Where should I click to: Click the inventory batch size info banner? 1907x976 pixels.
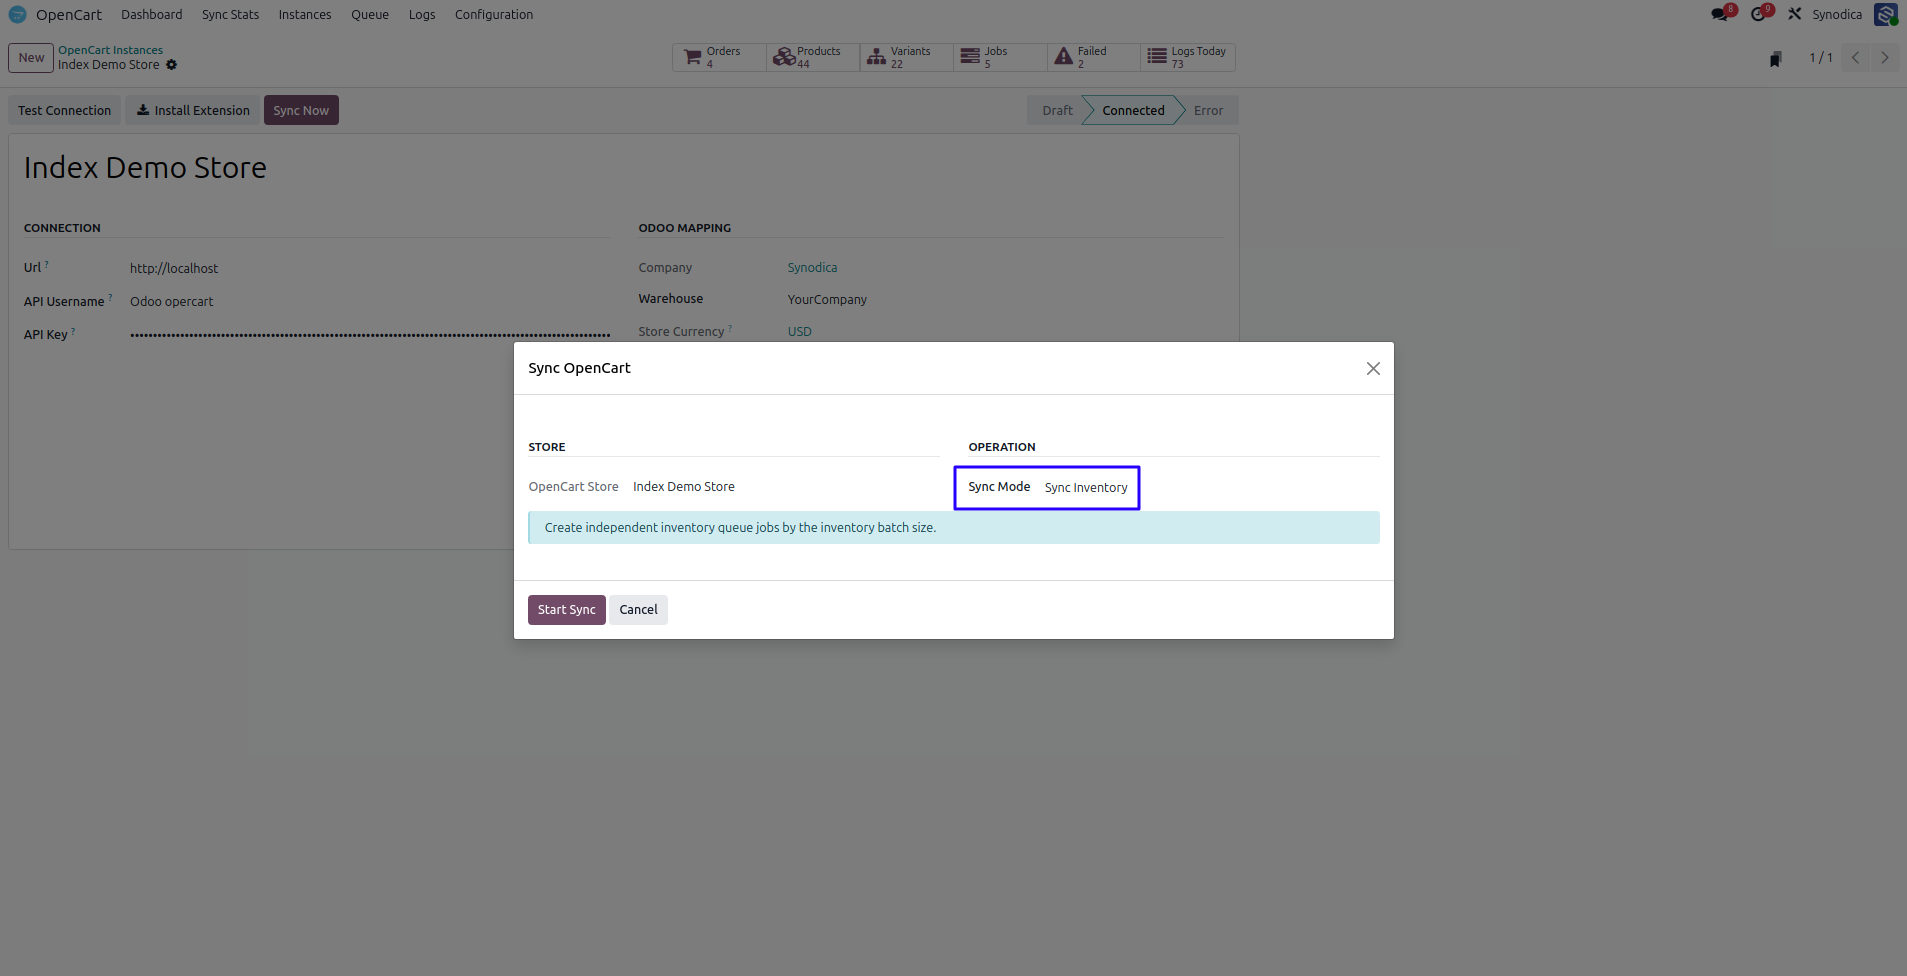[954, 528]
